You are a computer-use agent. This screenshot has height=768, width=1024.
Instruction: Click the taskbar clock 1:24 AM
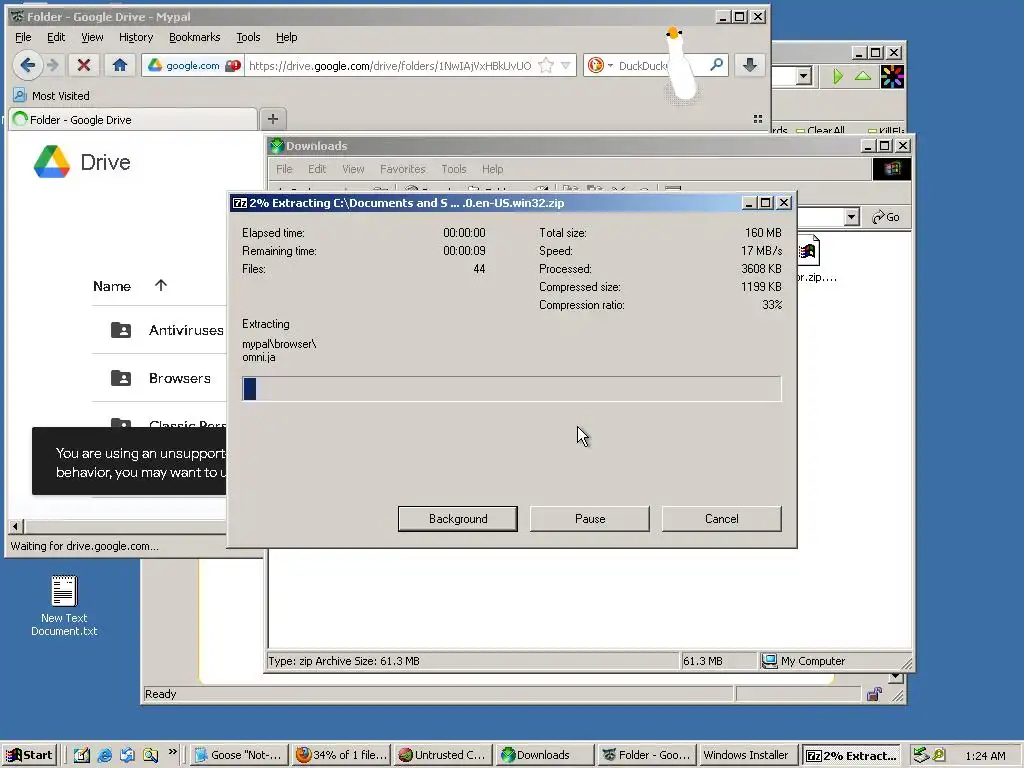(985, 756)
